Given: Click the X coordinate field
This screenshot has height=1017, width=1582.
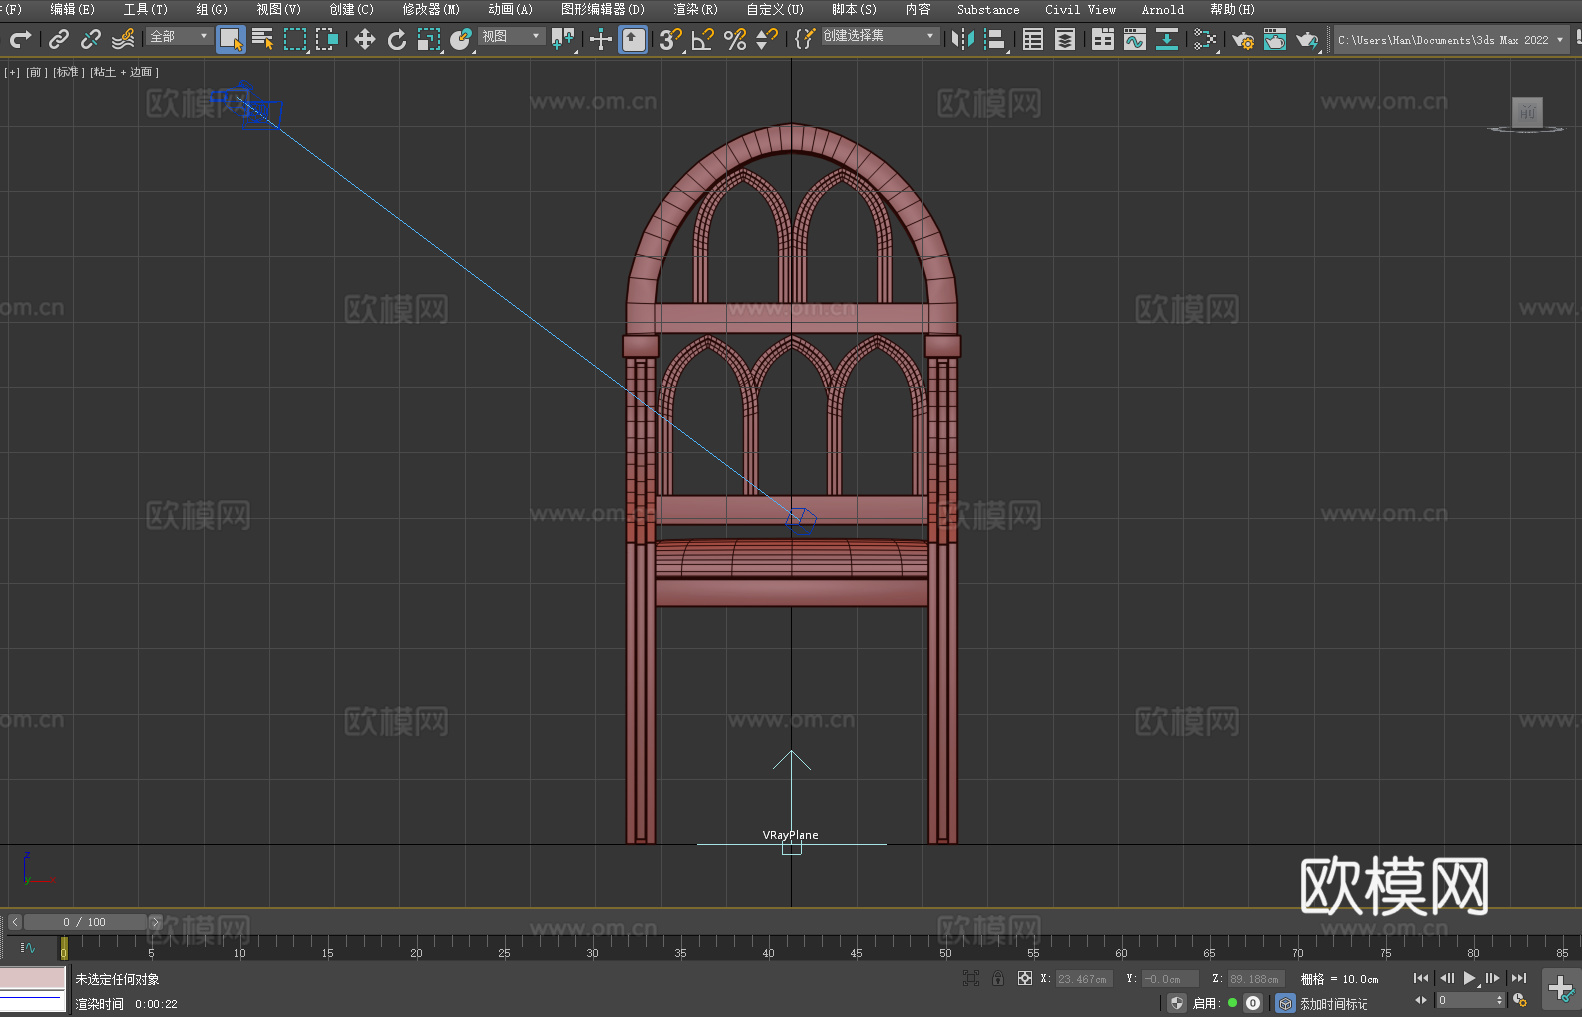Looking at the screenshot, I should coord(1084,979).
